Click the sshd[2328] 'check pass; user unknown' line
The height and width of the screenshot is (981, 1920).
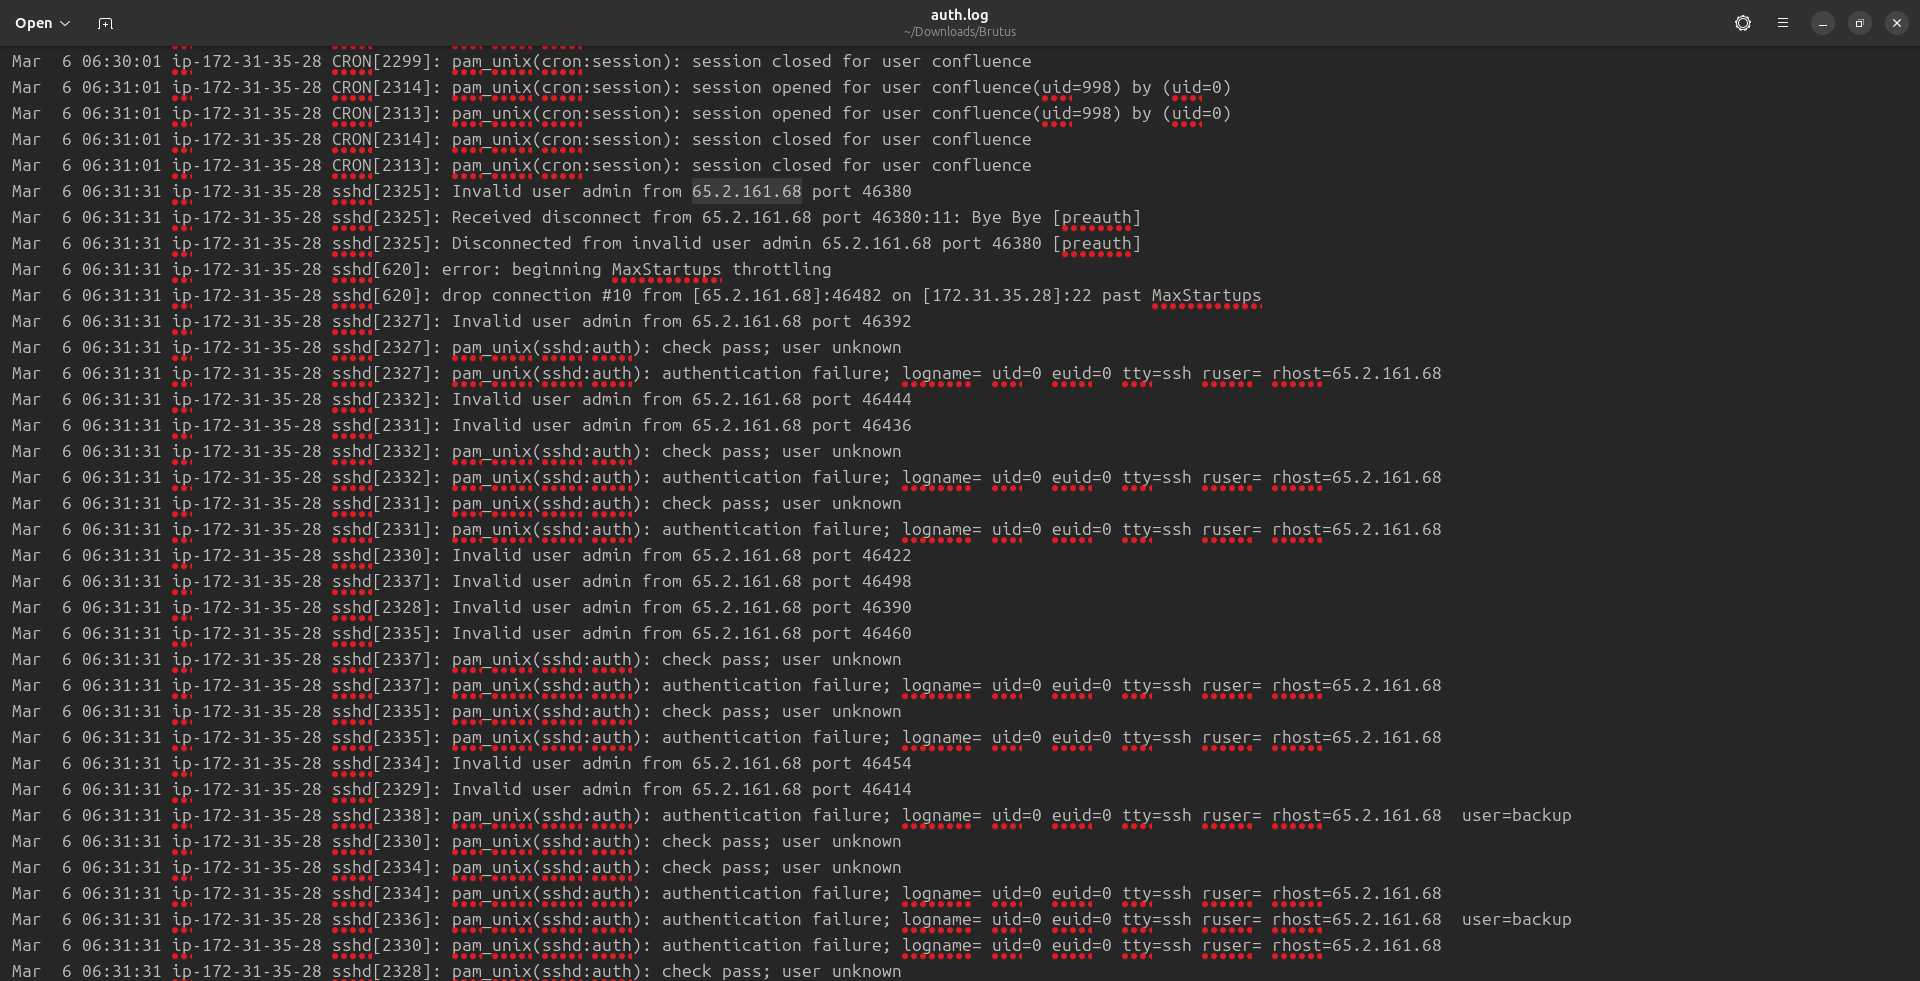tap(457, 971)
